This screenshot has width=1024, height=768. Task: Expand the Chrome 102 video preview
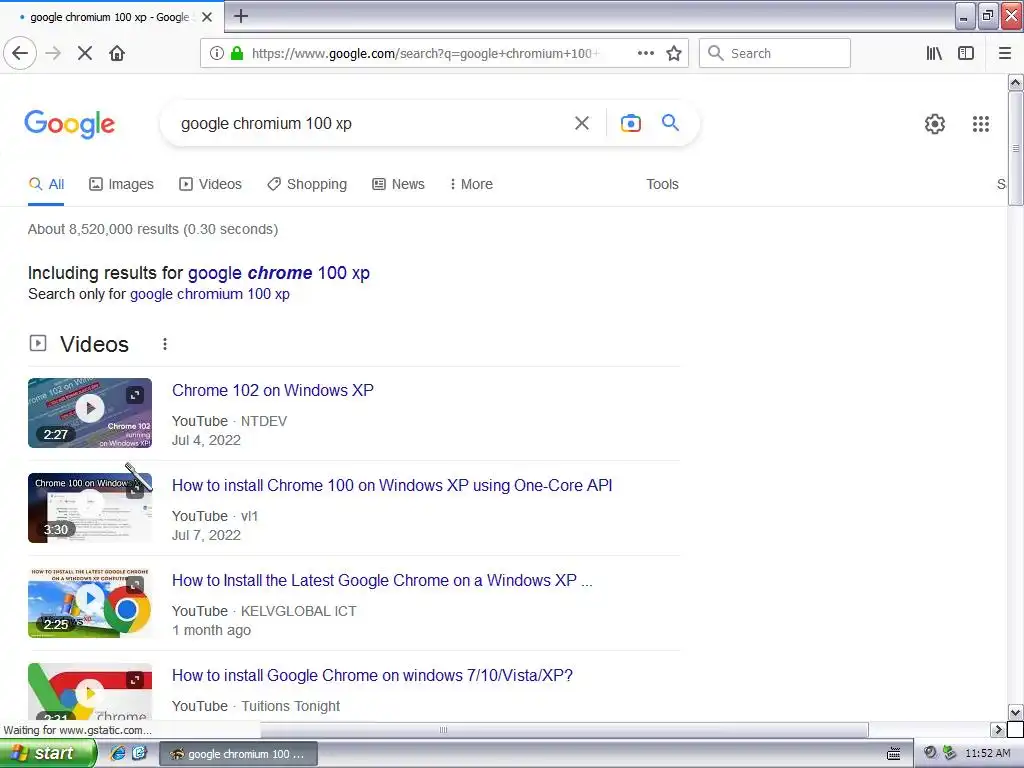click(135, 394)
